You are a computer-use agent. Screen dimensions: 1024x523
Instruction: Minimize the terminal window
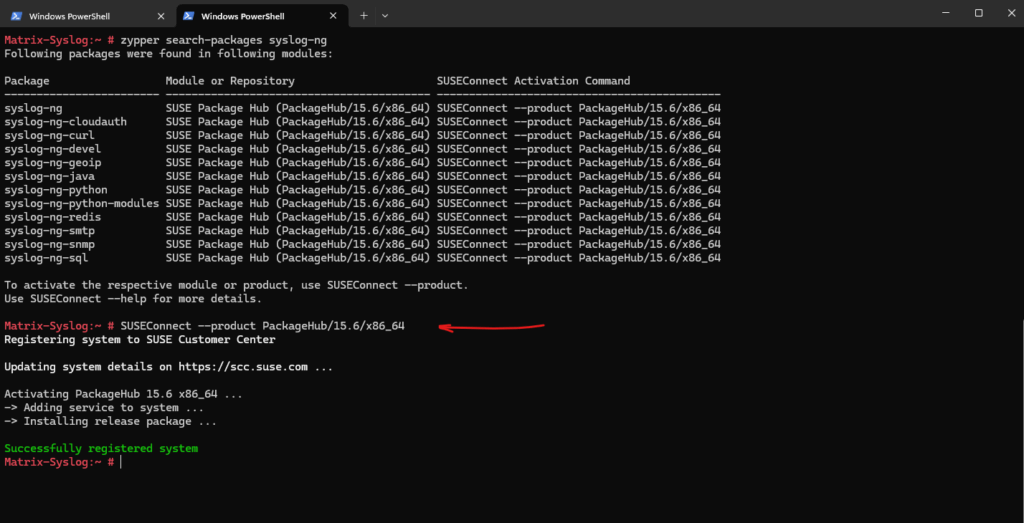coord(945,12)
